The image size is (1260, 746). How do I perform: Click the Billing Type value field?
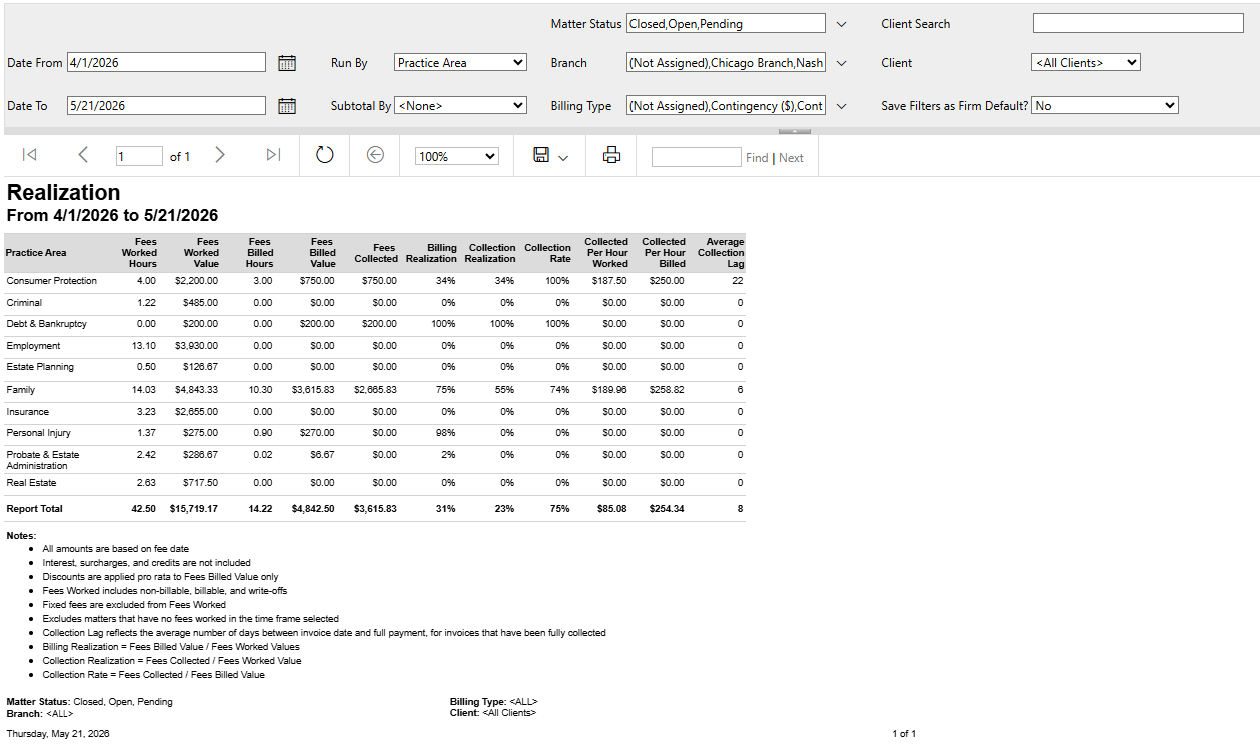pyautogui.click(x=726, y=105)
